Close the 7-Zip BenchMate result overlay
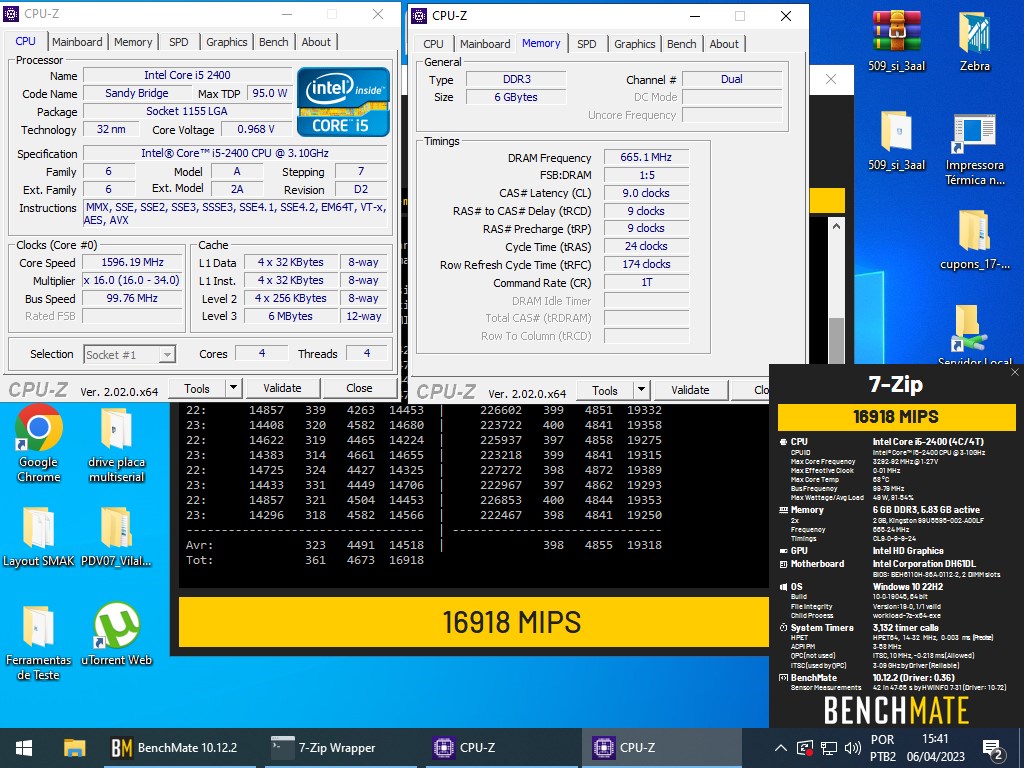 tap(1014, 372)
